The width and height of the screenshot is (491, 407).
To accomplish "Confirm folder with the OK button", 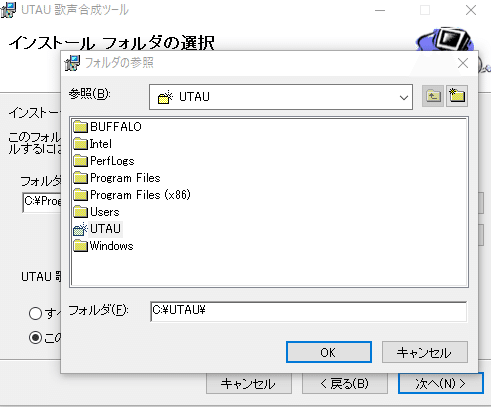I will 329,352.
